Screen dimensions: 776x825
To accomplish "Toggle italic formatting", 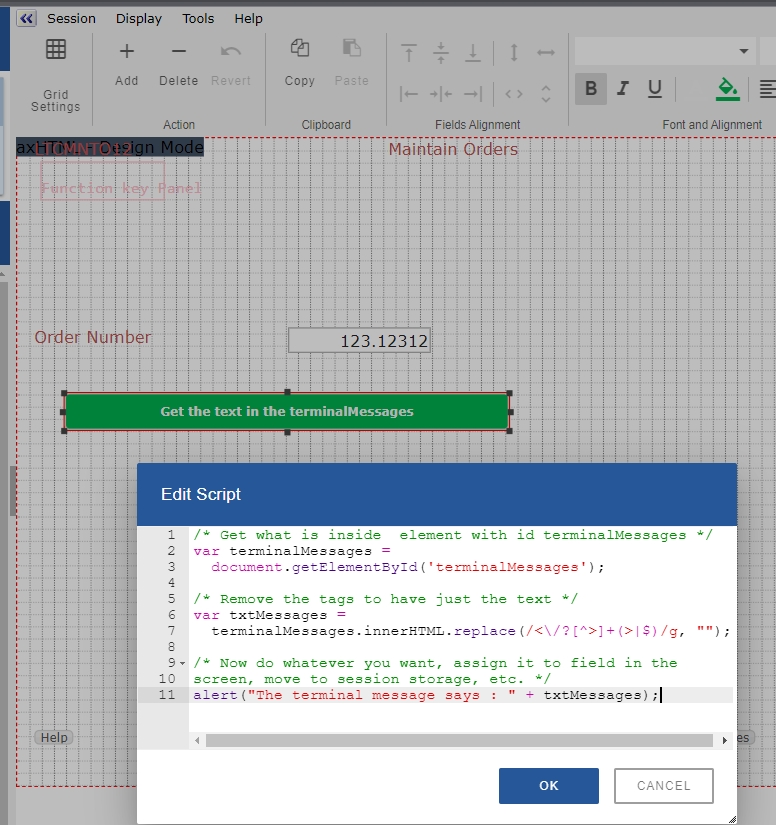I will pos(622,89).
